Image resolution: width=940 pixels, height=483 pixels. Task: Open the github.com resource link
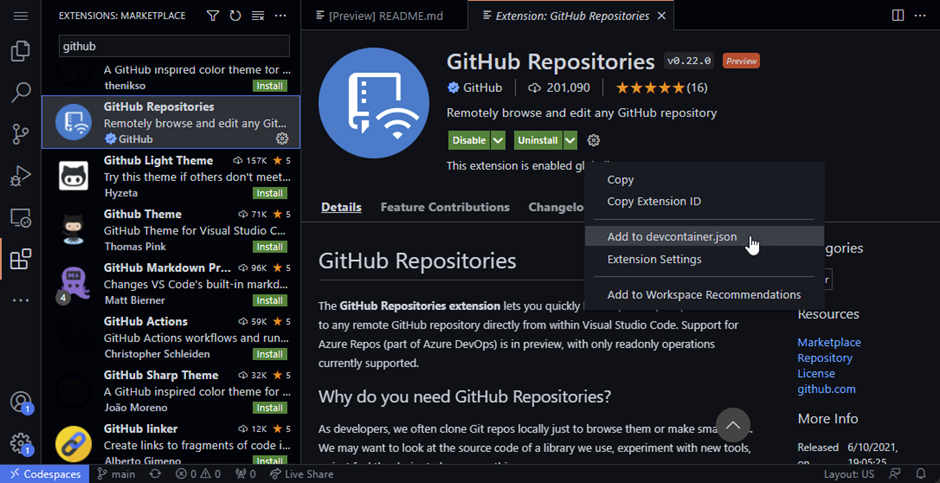pos(826,389)
